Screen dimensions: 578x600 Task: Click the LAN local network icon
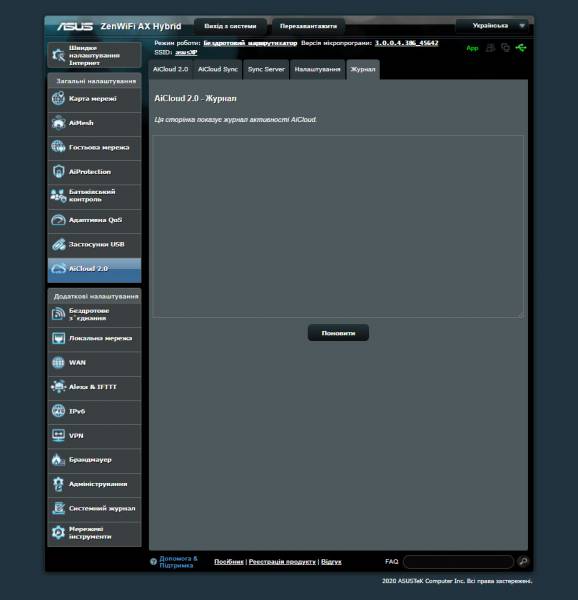point(58,338)
